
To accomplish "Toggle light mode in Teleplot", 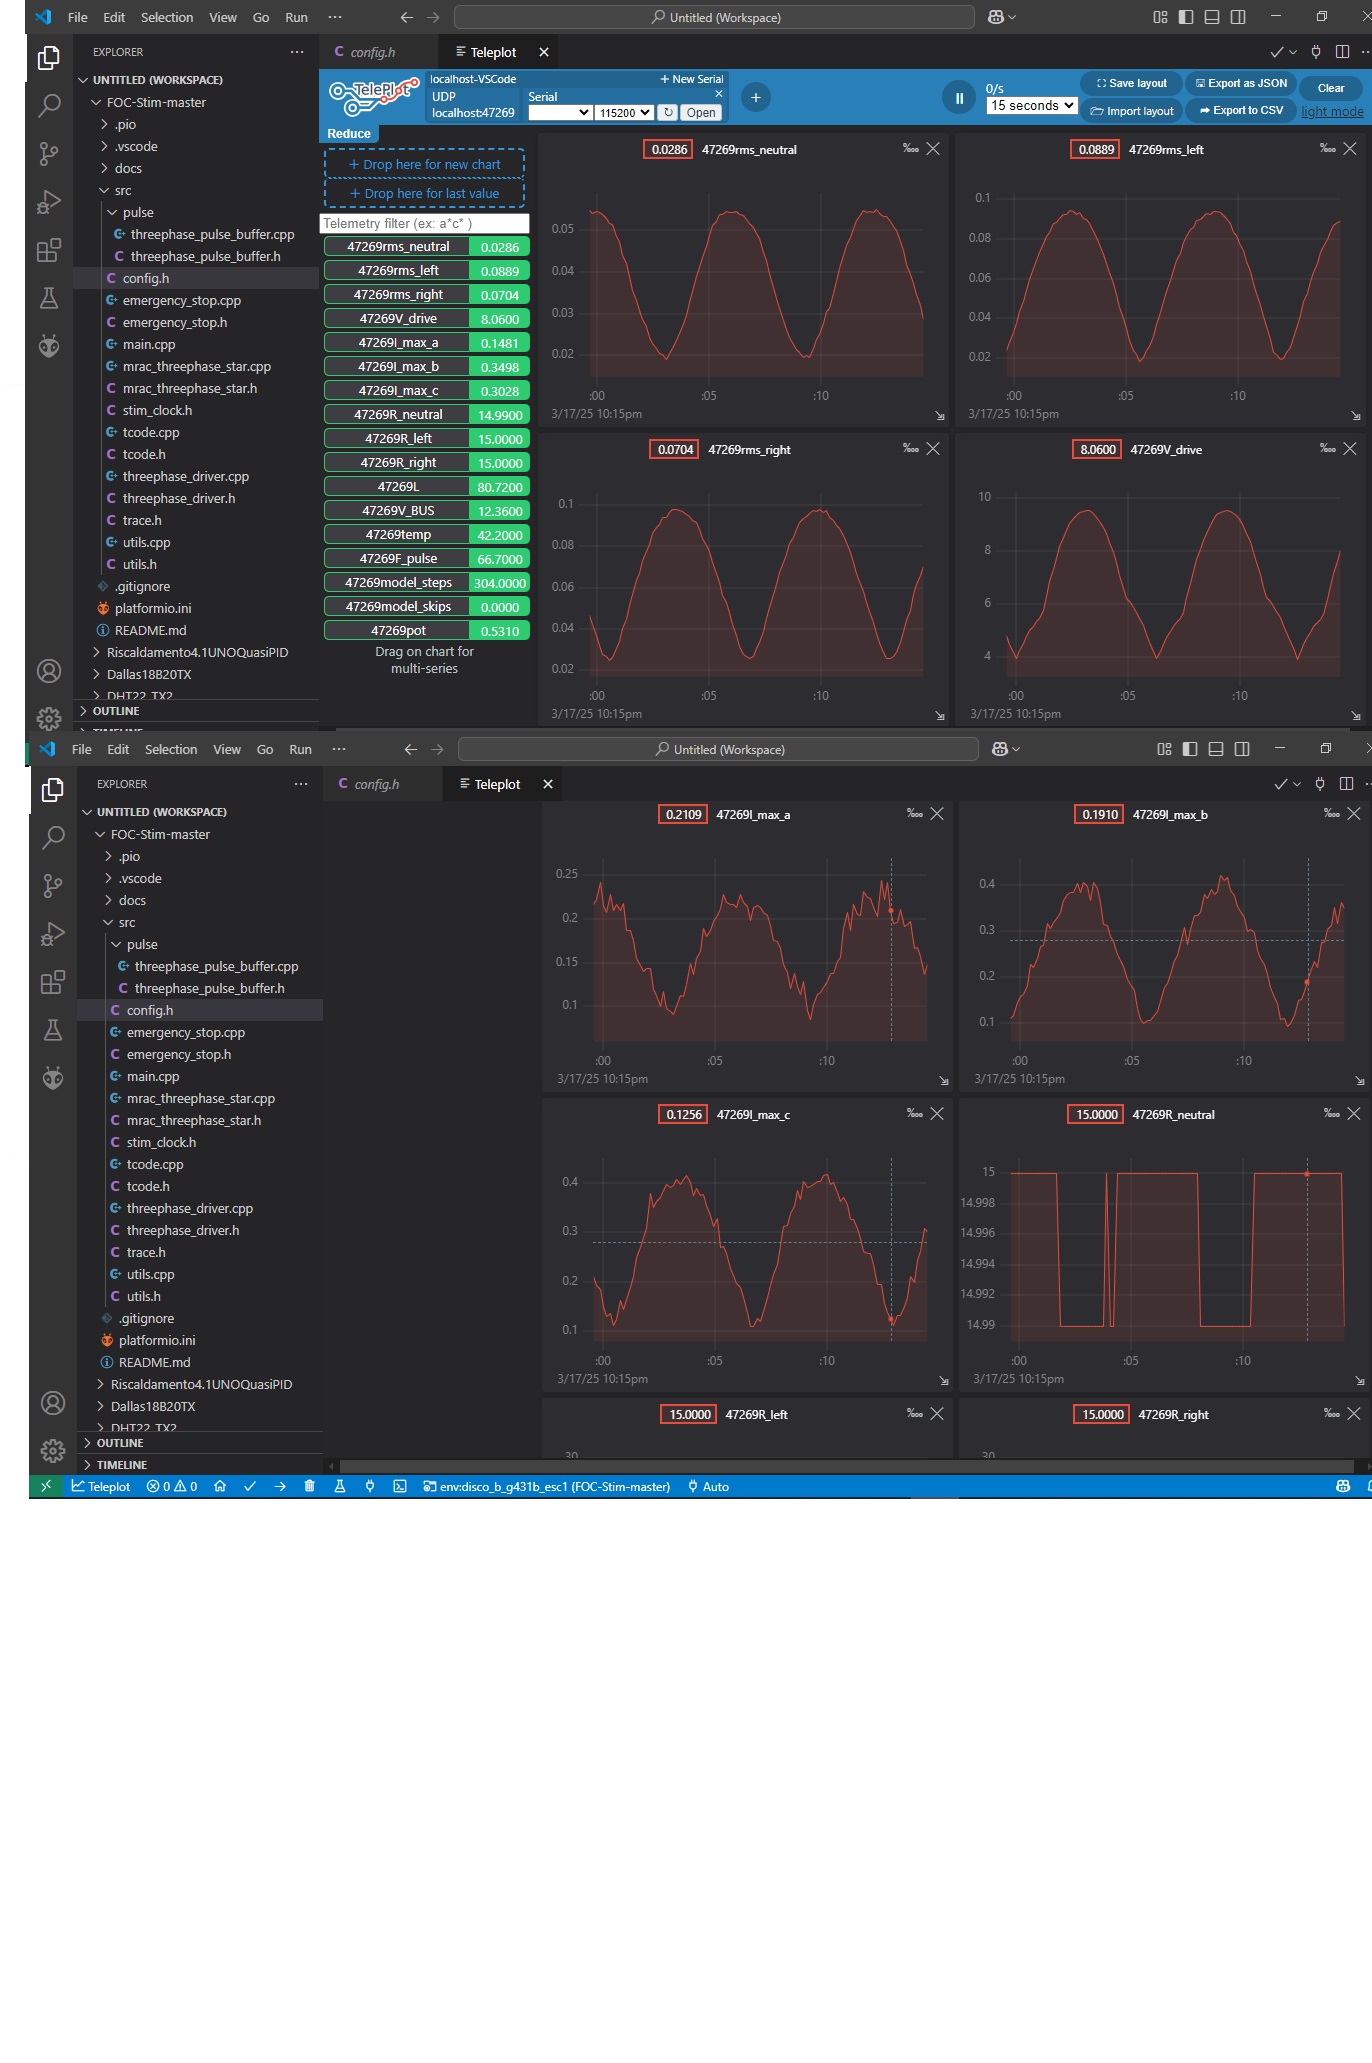I will point(1332,111).
